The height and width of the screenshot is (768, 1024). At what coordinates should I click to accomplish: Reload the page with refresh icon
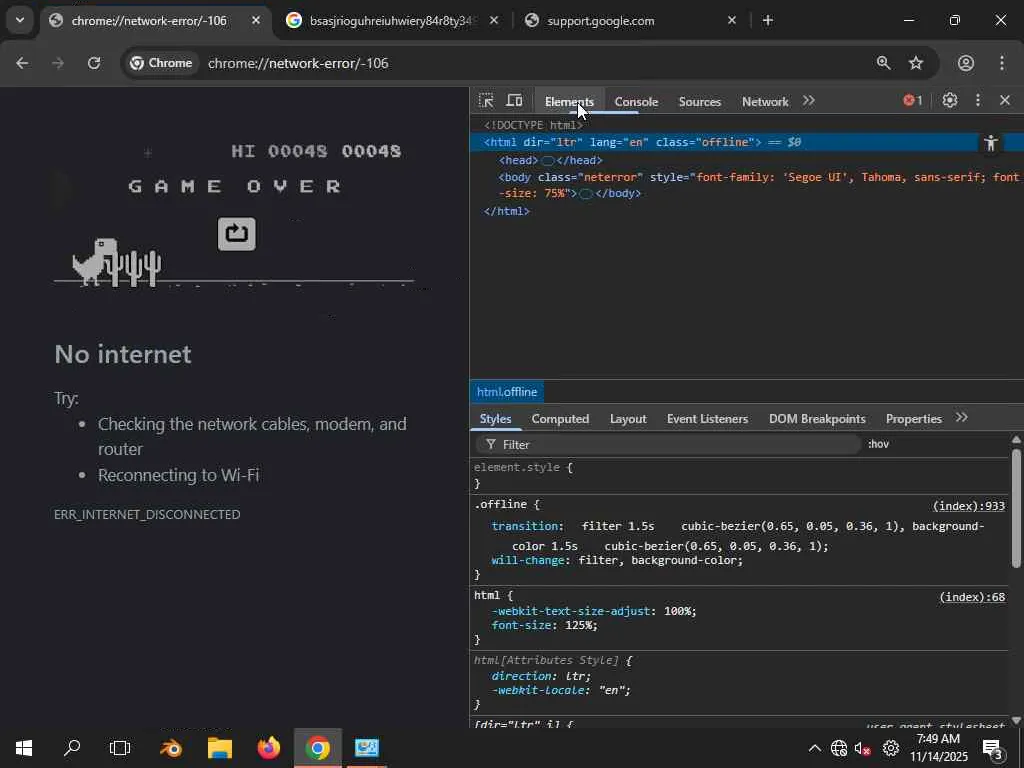(x=94, y=63)
